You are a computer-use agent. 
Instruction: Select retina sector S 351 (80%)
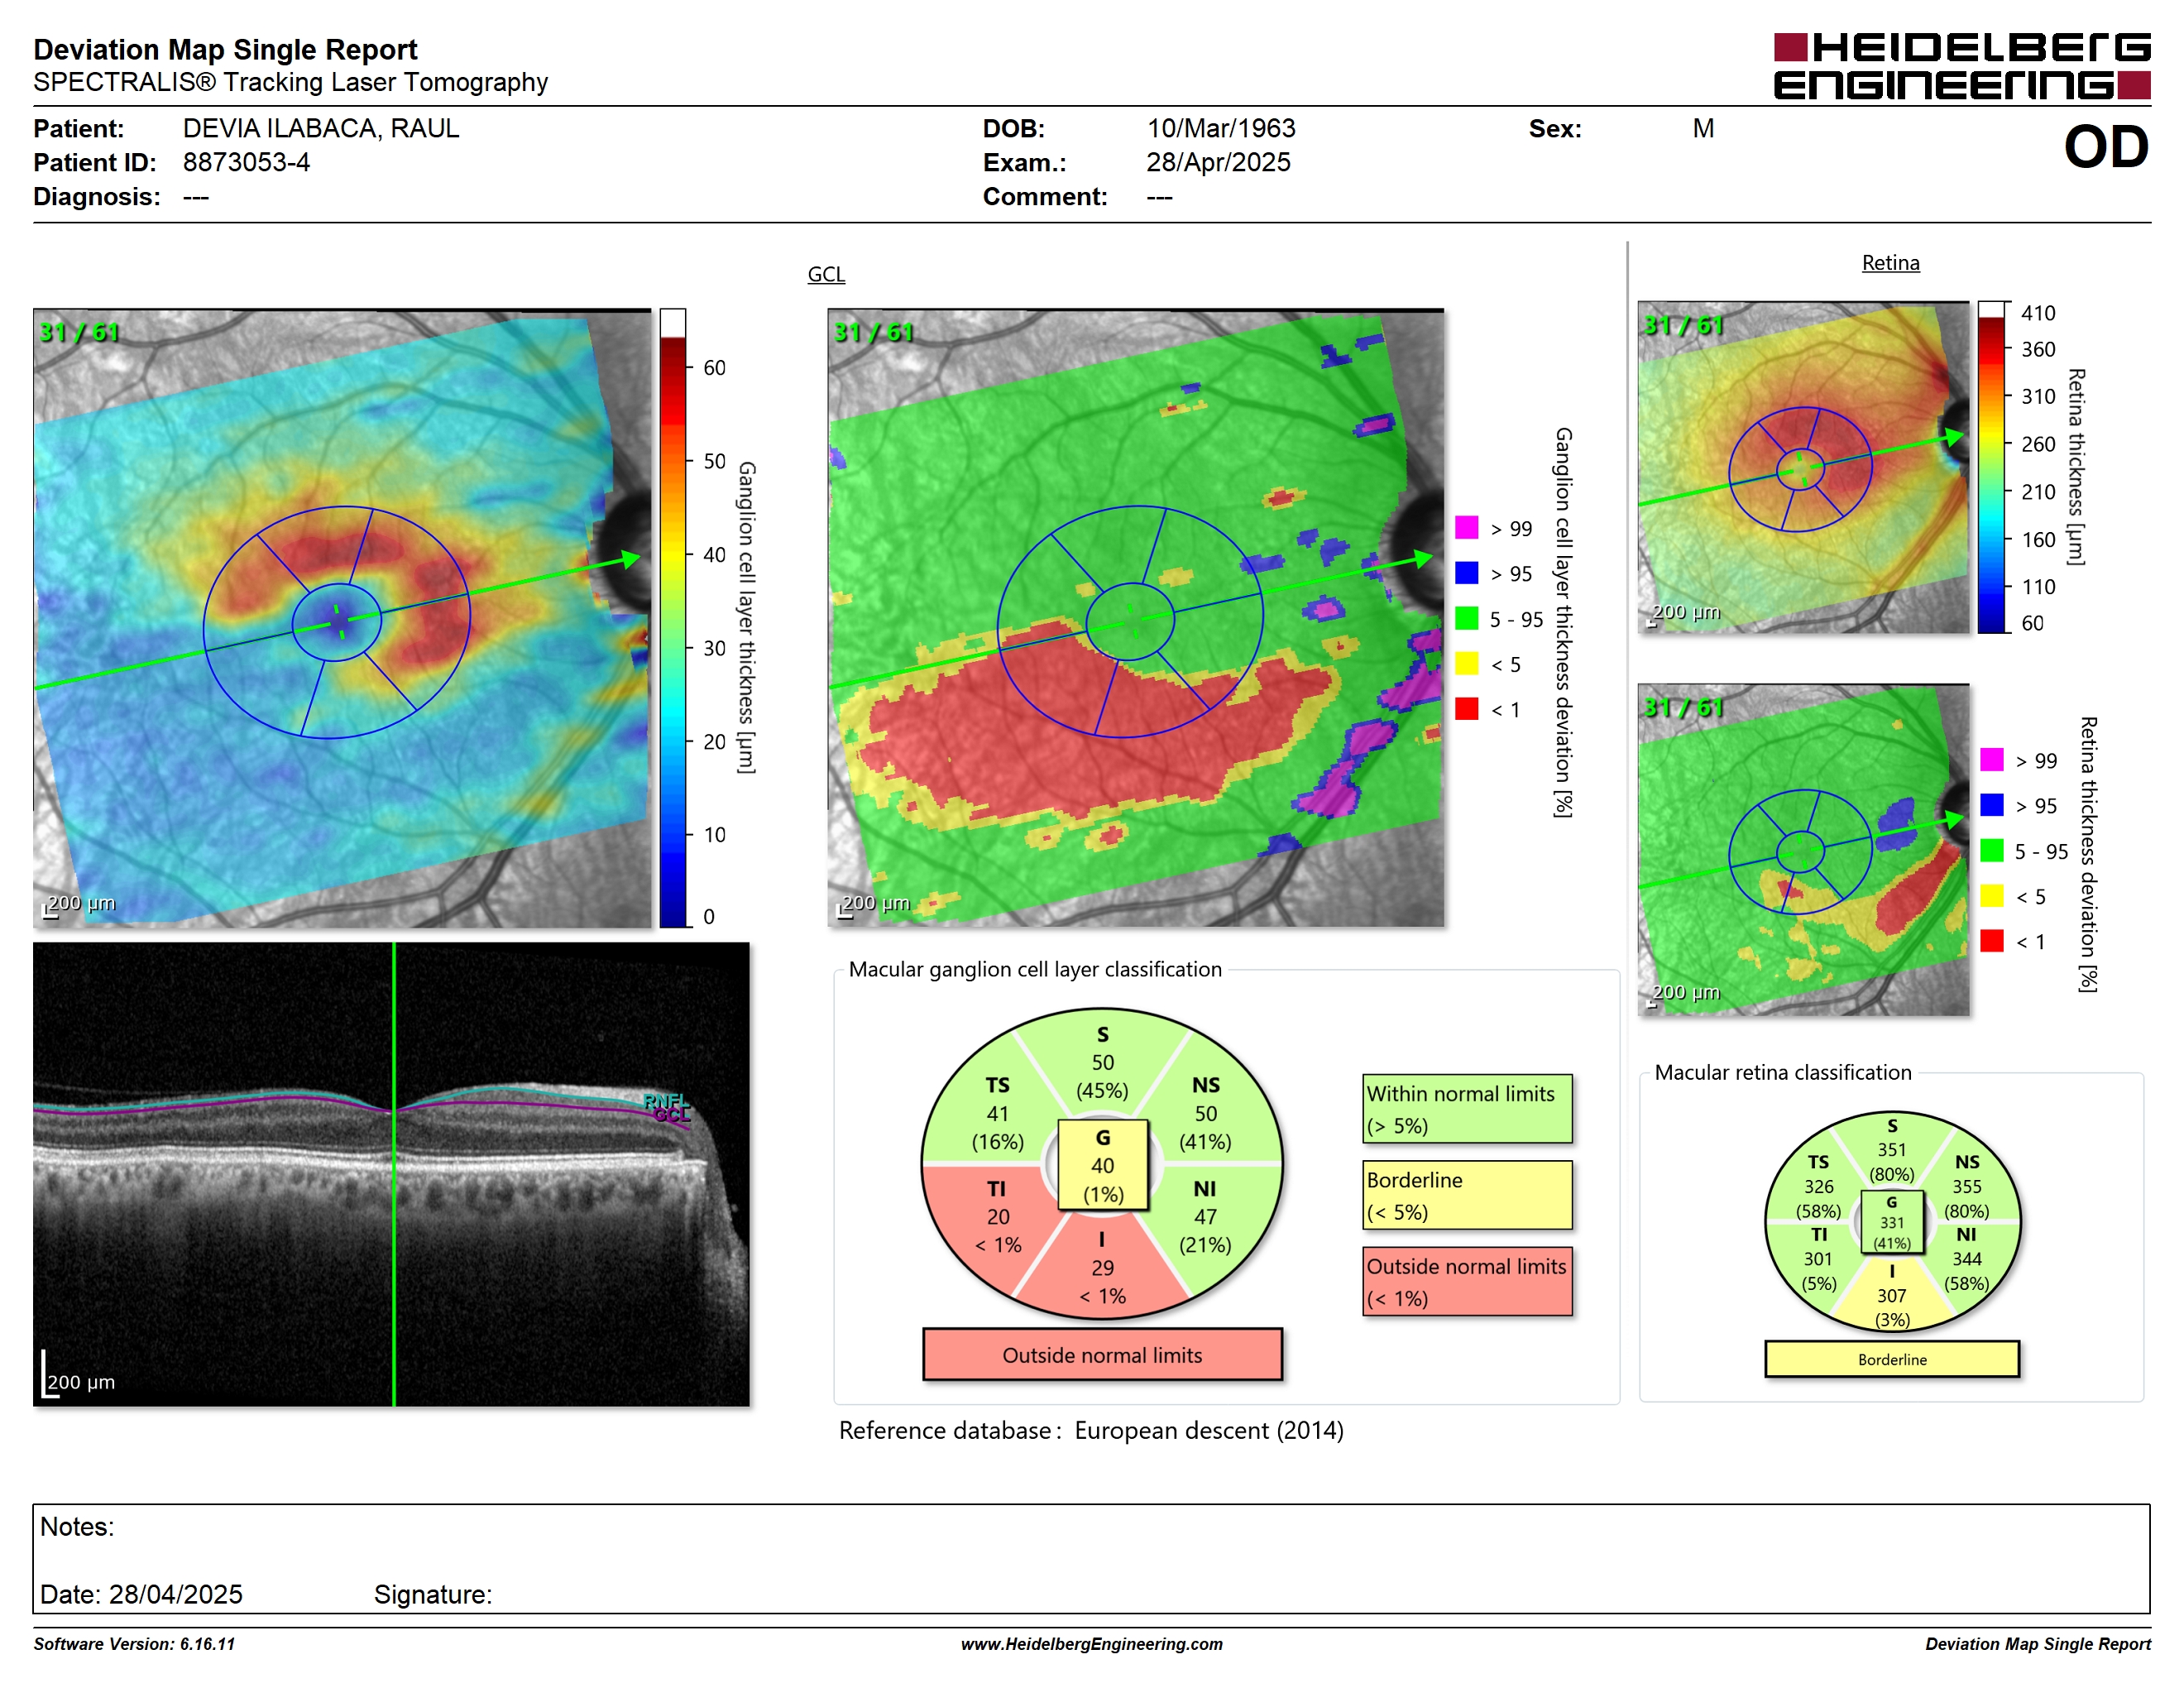coord(1892,1150)
